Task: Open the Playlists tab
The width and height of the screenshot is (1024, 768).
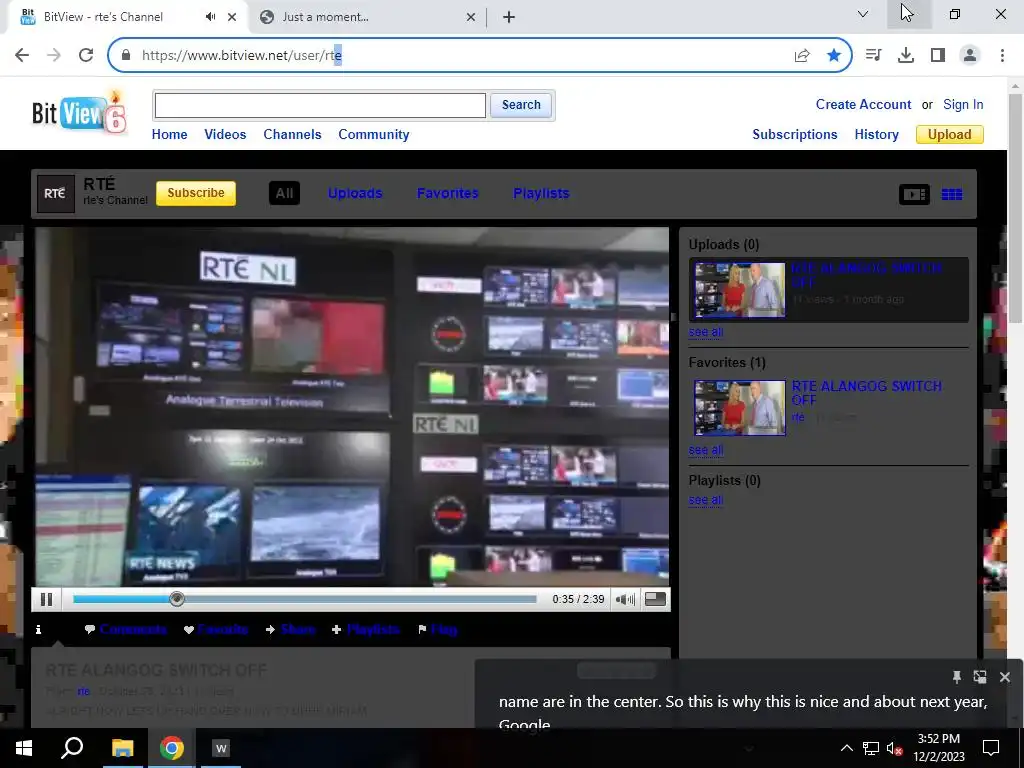Action: 541,193
